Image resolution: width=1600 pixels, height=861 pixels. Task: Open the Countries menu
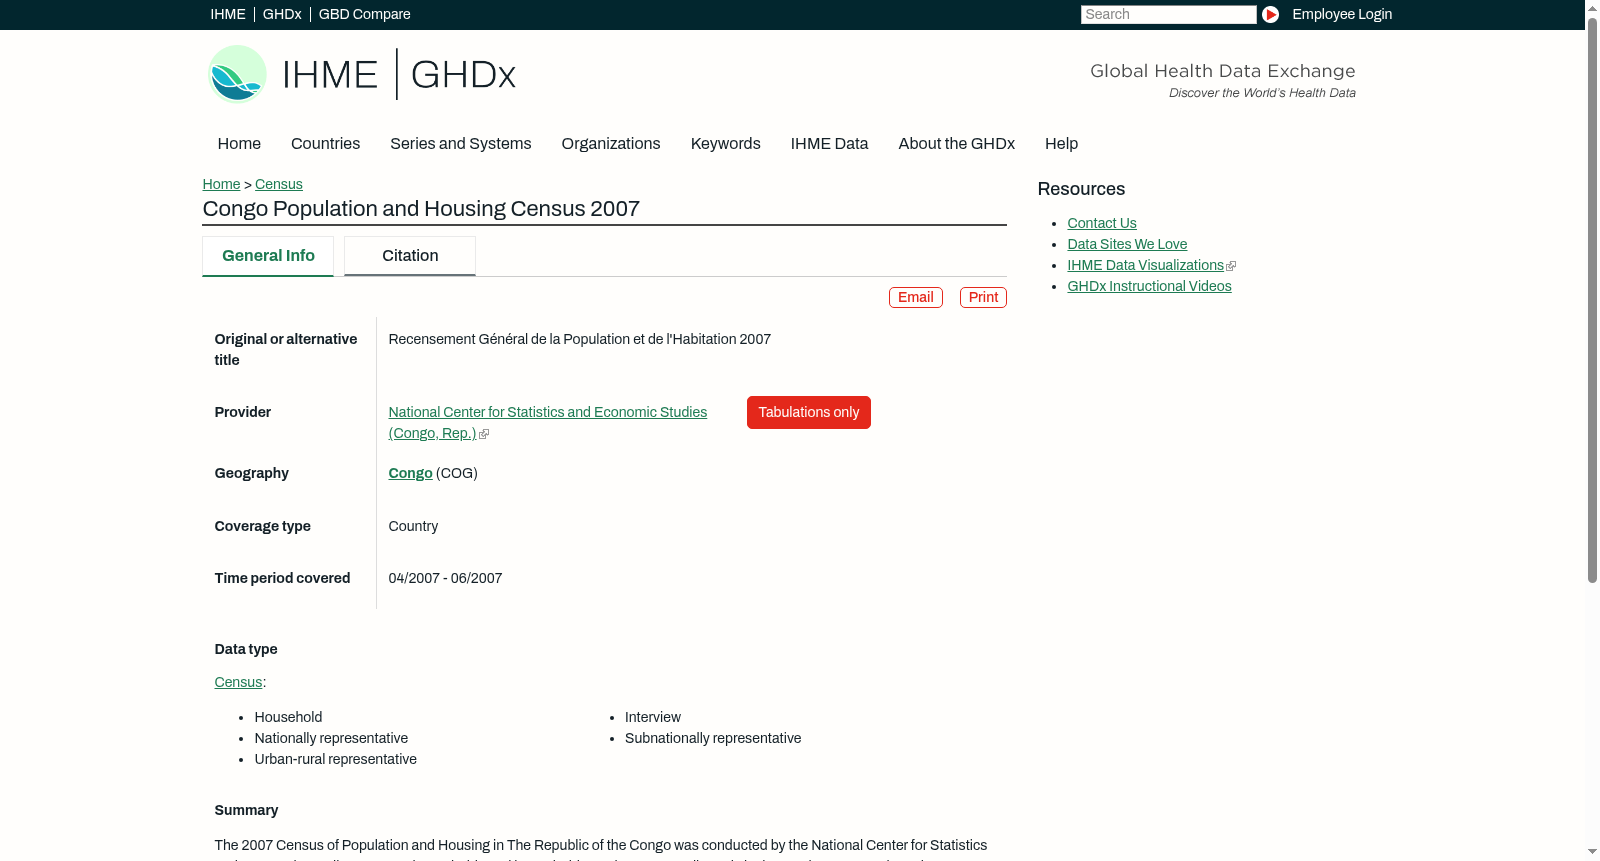(325, 144)
